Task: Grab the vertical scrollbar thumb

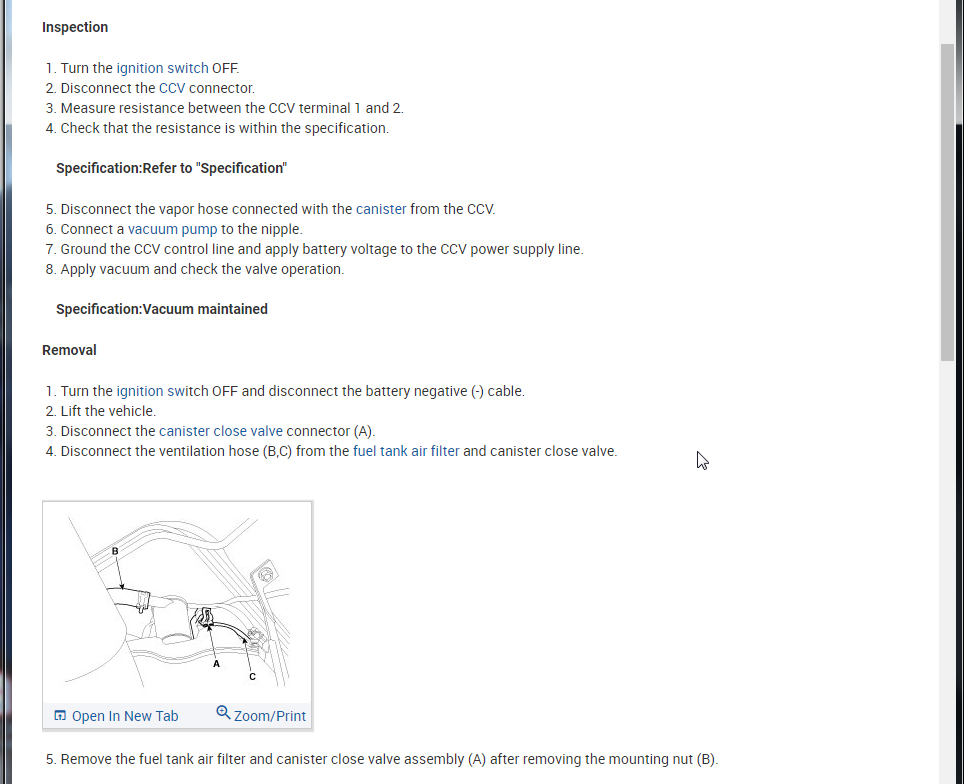Action: [947, 200]
